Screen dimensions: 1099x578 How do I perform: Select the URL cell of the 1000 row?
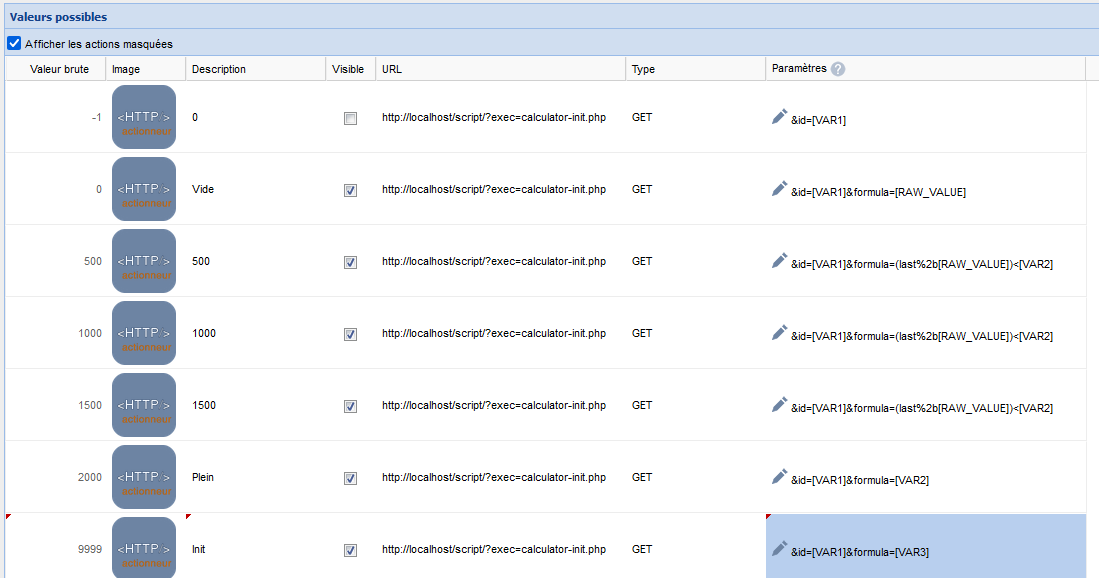(494, 333)
